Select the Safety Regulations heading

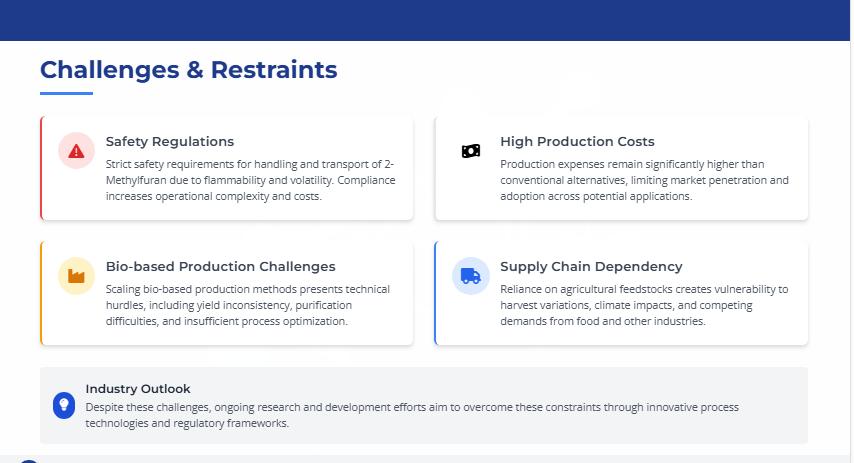tap(170, 142)
